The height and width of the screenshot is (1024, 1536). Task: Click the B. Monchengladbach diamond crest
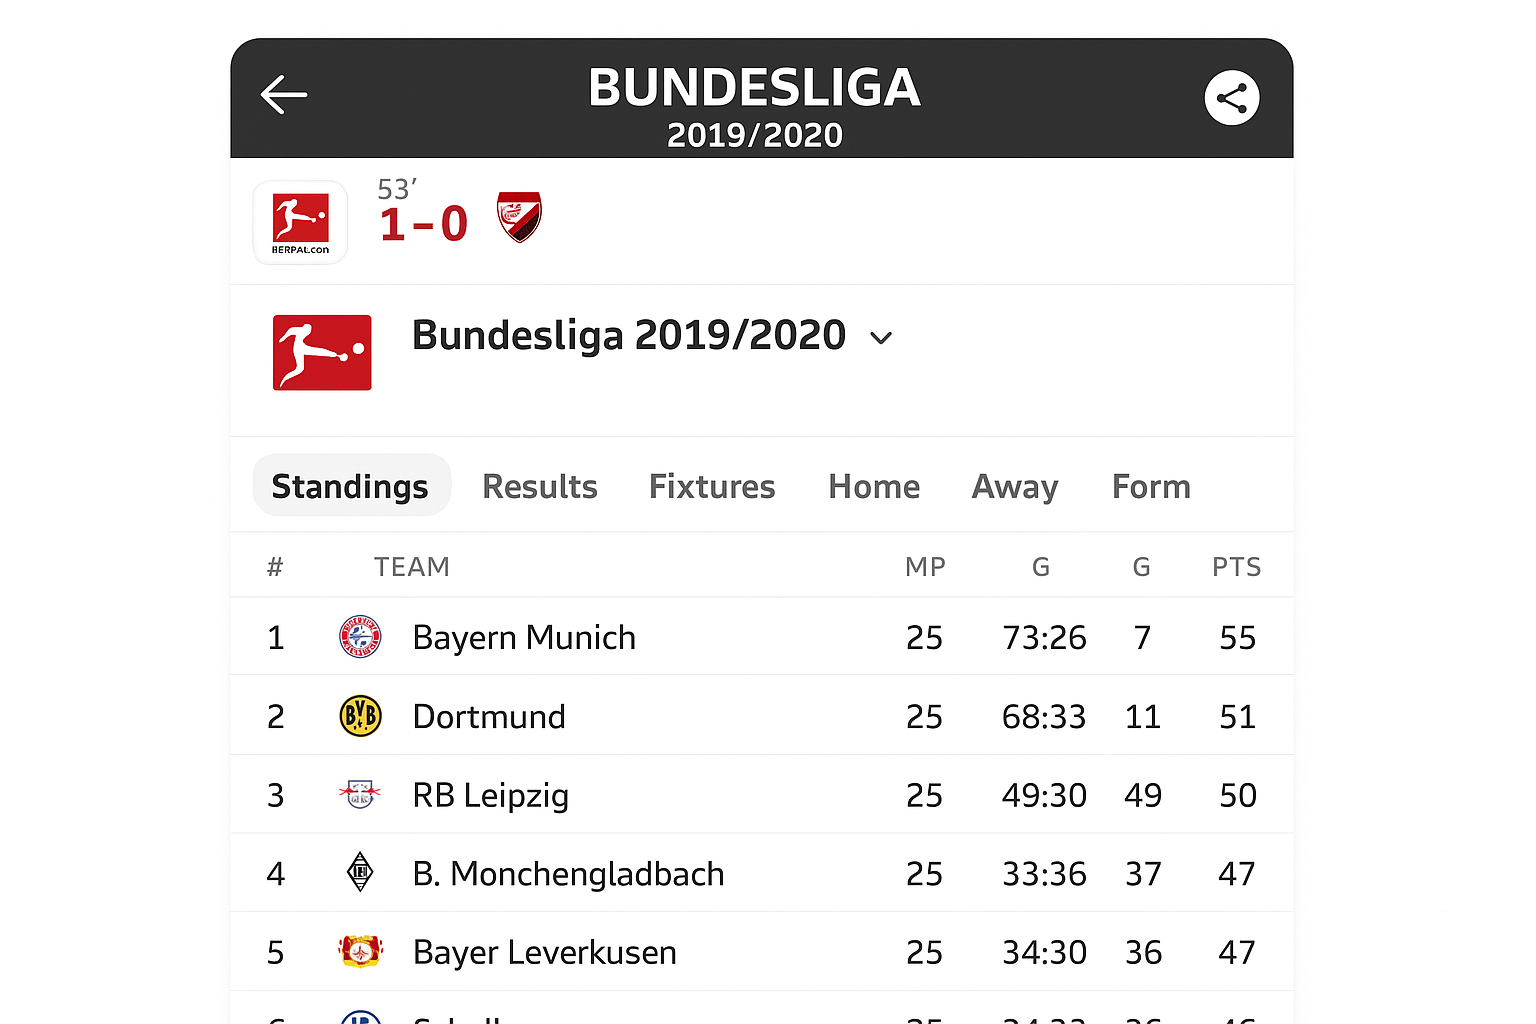pyautogui.click(x=360, y=873)
